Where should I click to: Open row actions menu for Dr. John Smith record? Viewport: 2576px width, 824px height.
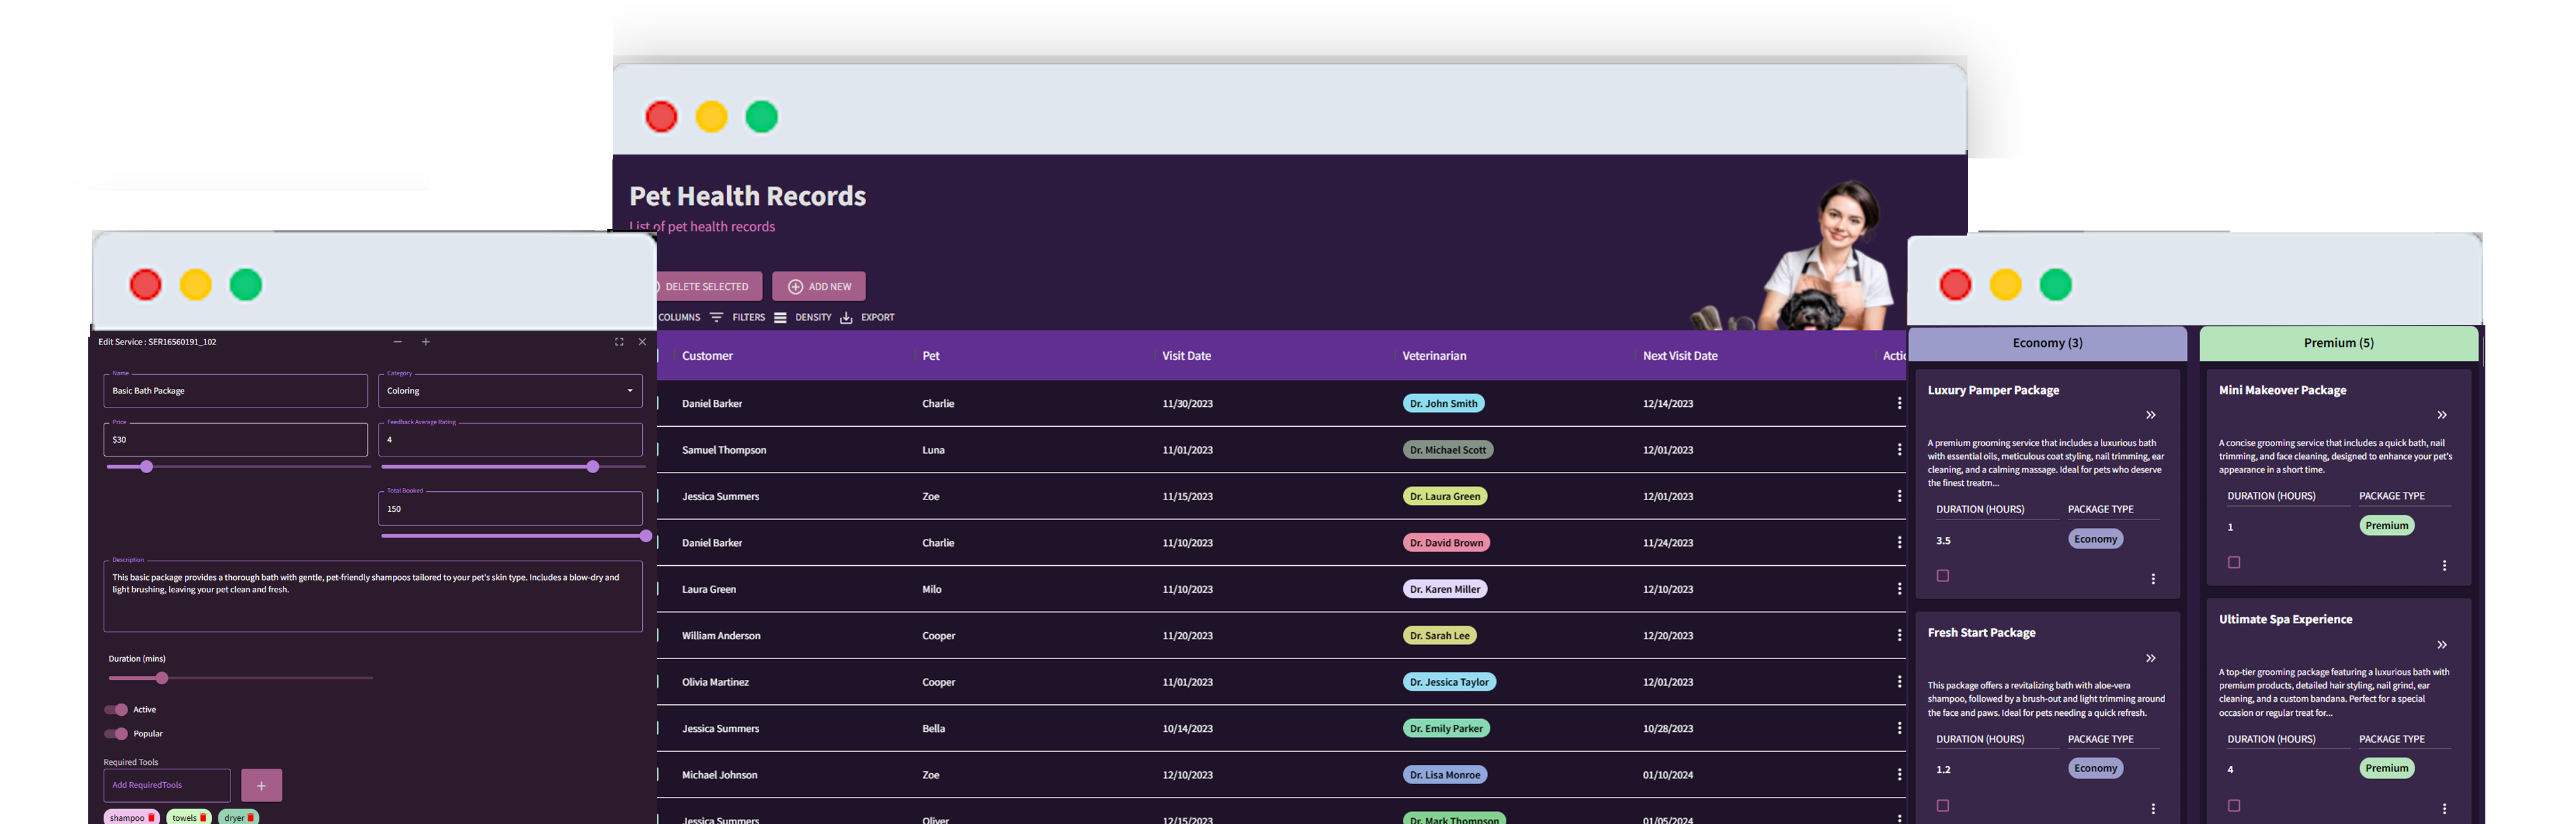point(1899,403)
